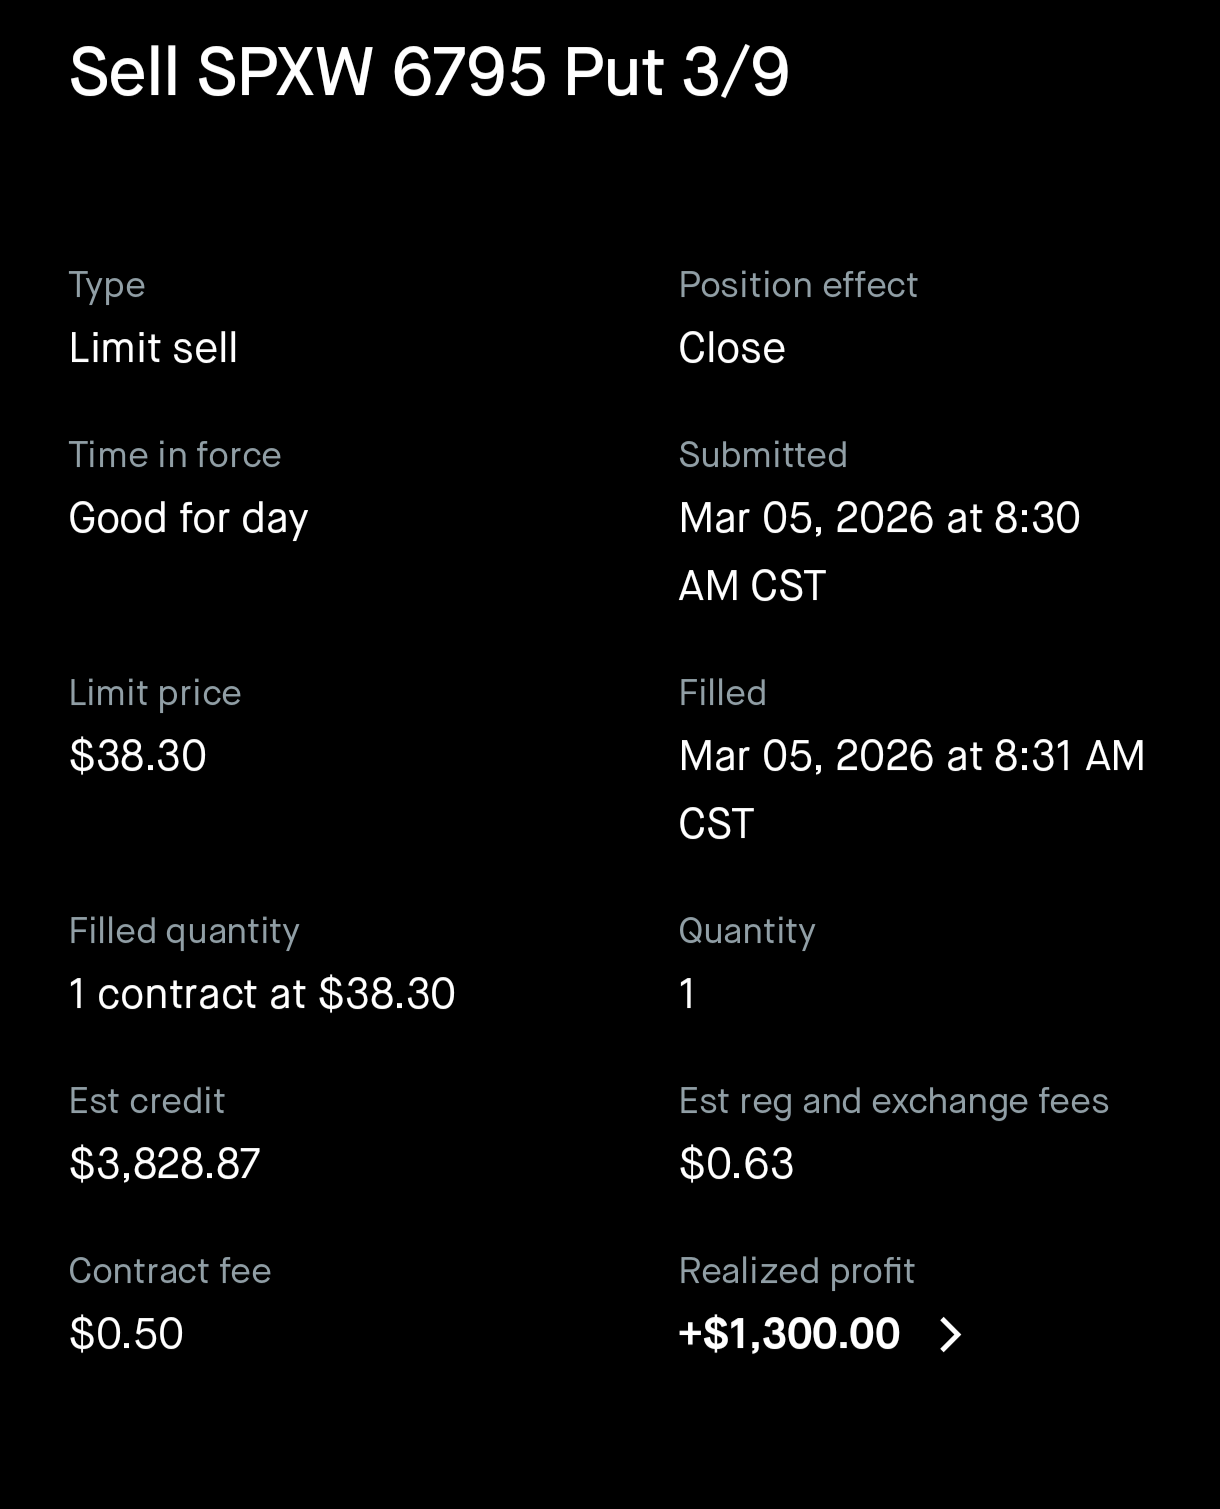Tap the Est credit label
The image size is (1220, 1509).
pos(147,1101)
